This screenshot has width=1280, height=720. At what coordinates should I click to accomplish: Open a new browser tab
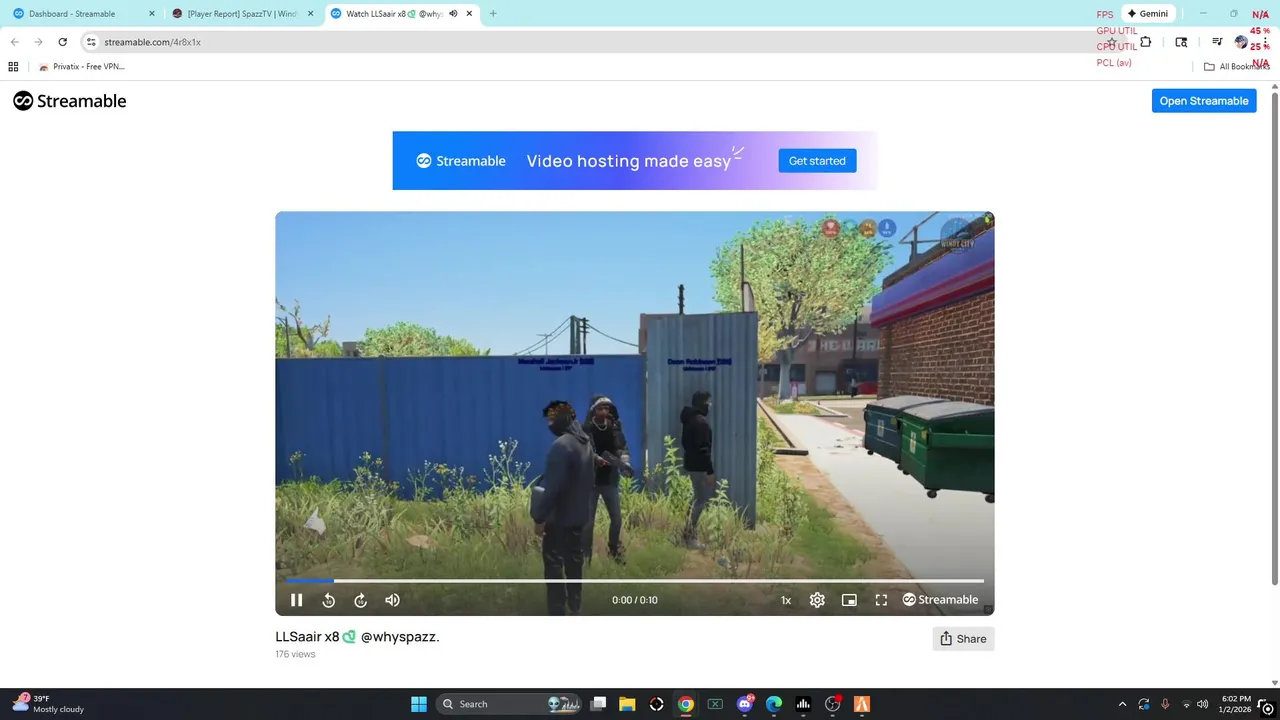(493, 14)
